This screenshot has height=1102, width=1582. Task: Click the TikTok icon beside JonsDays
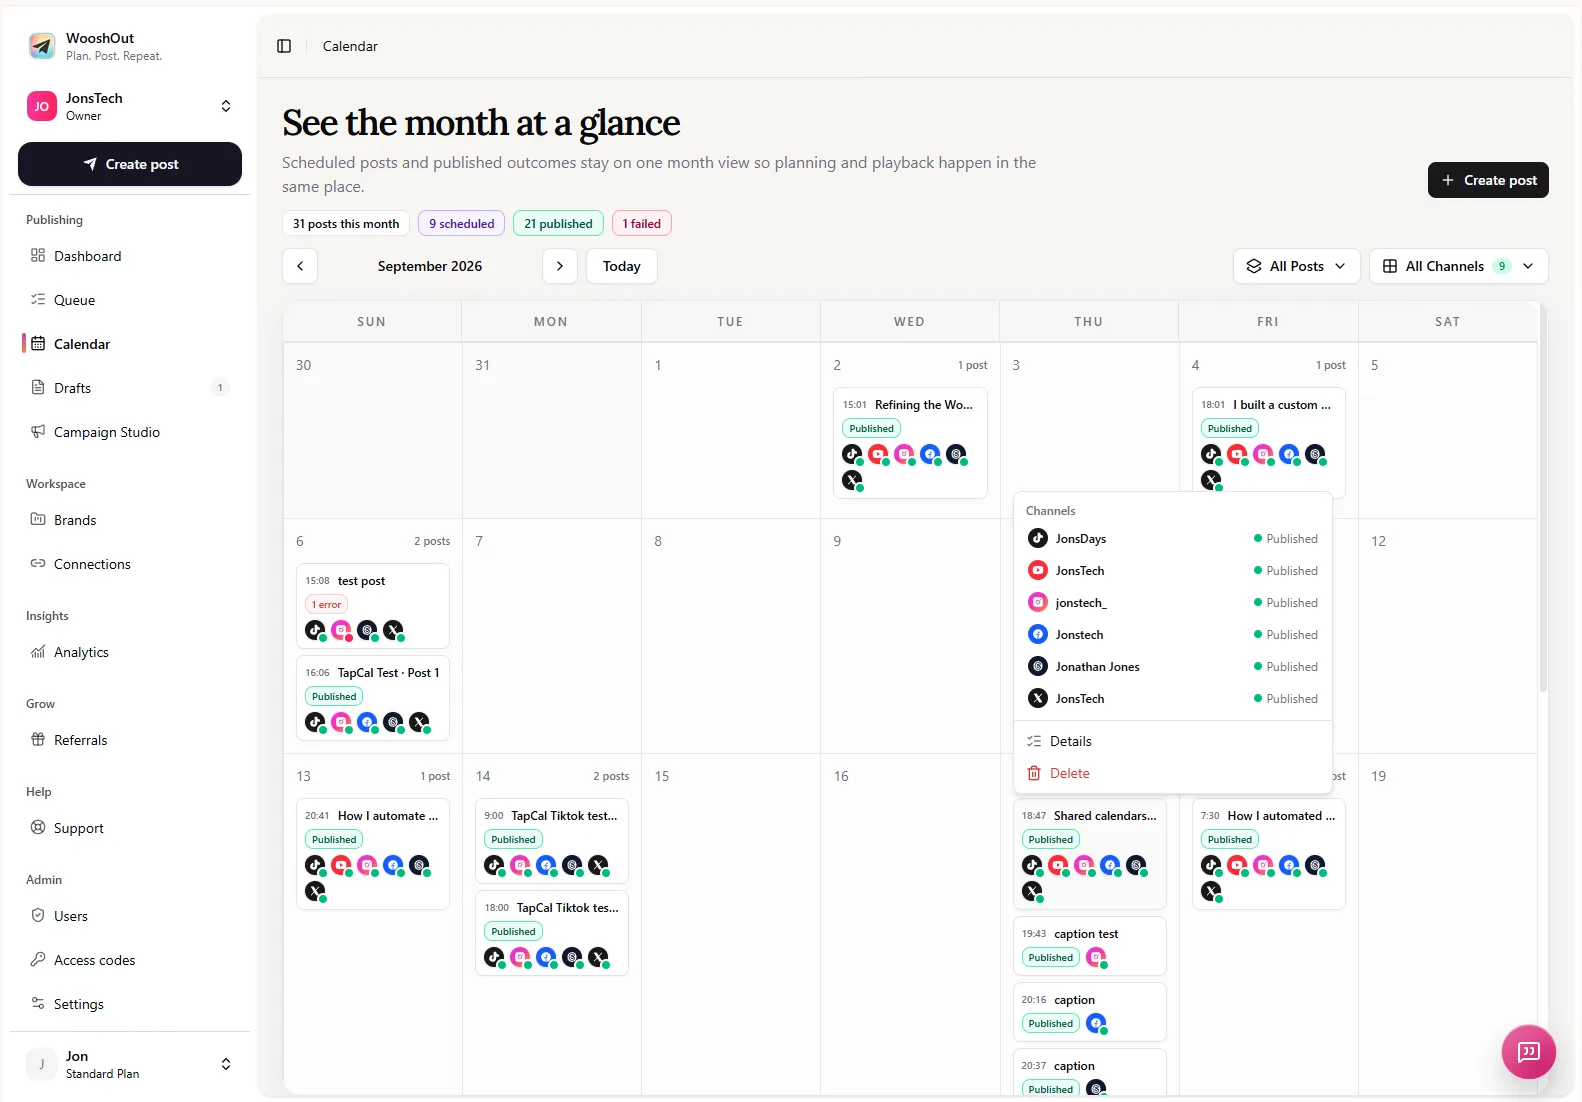pyautogui.click(x=1038, y=538)
